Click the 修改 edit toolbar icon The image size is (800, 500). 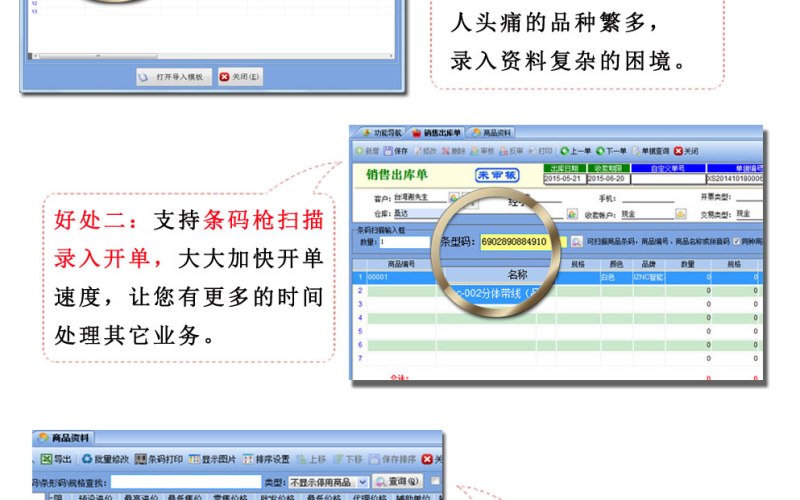(425, 151)
